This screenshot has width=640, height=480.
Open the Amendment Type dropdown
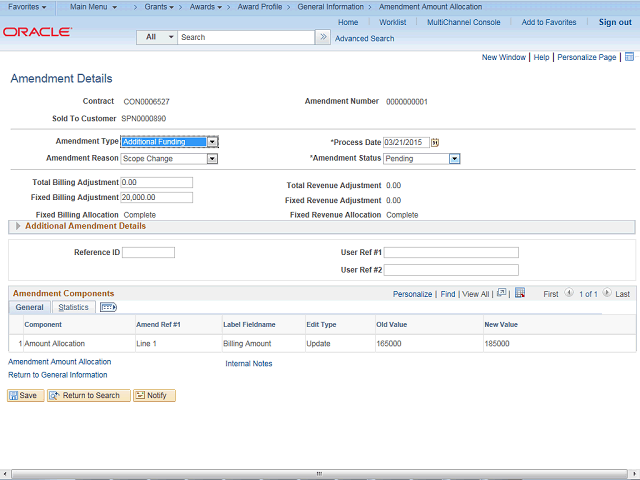tap(212, 142)
